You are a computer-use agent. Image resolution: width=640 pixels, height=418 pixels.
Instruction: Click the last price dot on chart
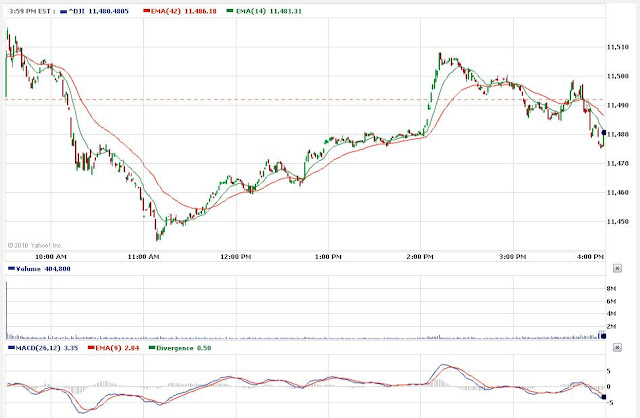coord(604,133)
